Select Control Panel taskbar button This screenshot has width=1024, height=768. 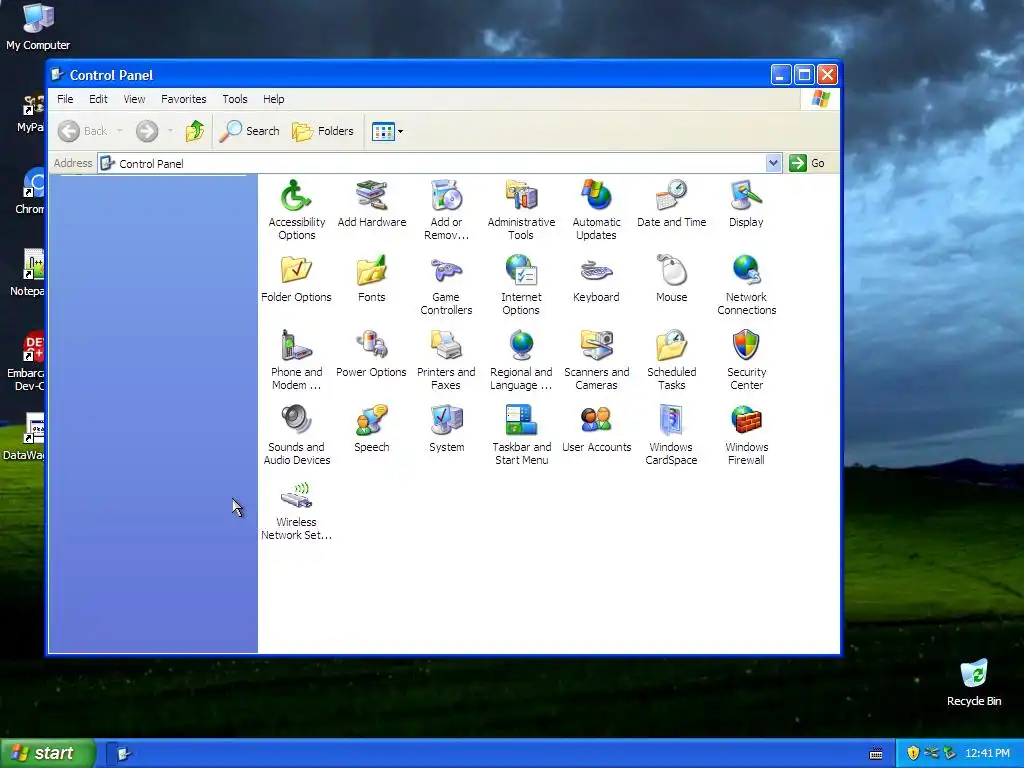coord(123,754)
